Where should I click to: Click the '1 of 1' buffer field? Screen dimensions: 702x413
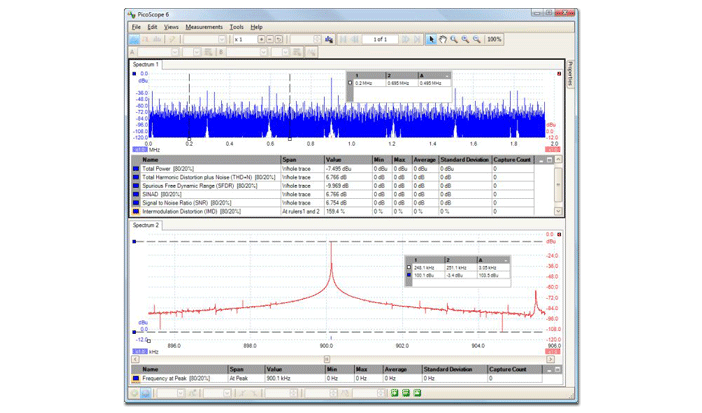point(380,39)
